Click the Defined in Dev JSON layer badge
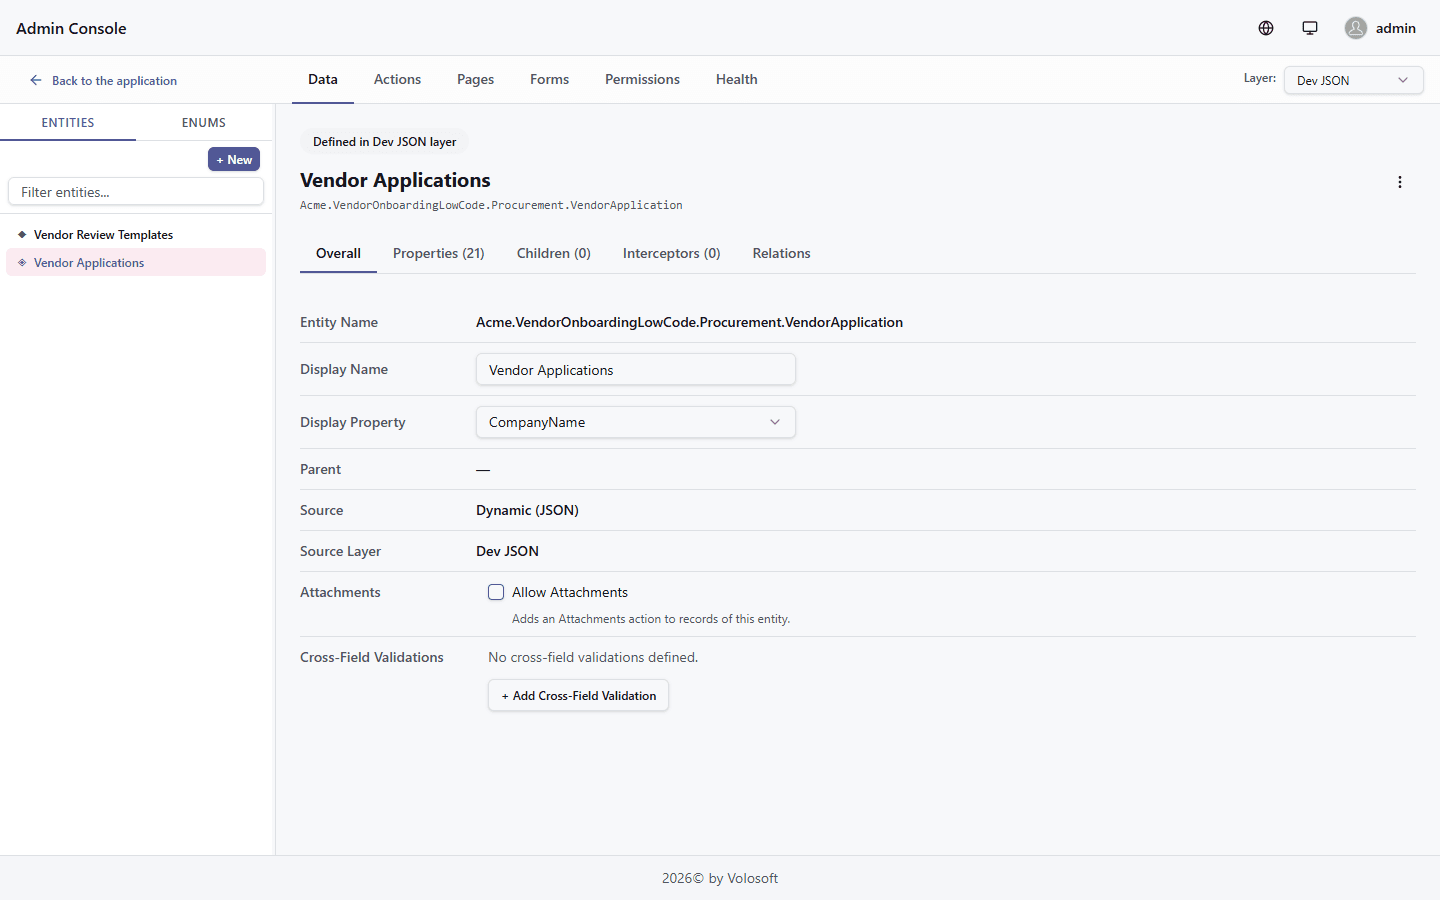 tap(384, 142)
